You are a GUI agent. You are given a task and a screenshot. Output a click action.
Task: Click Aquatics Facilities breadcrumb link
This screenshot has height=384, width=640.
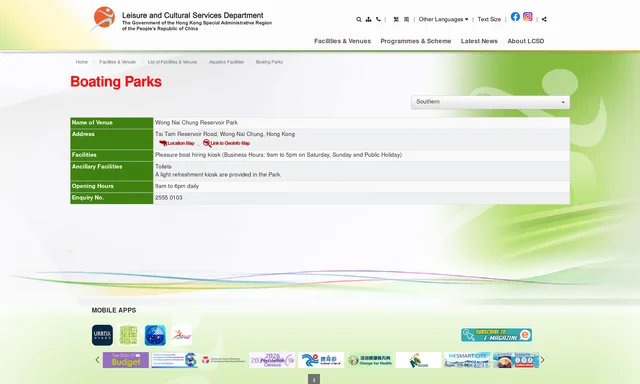[x=227, y=62]
